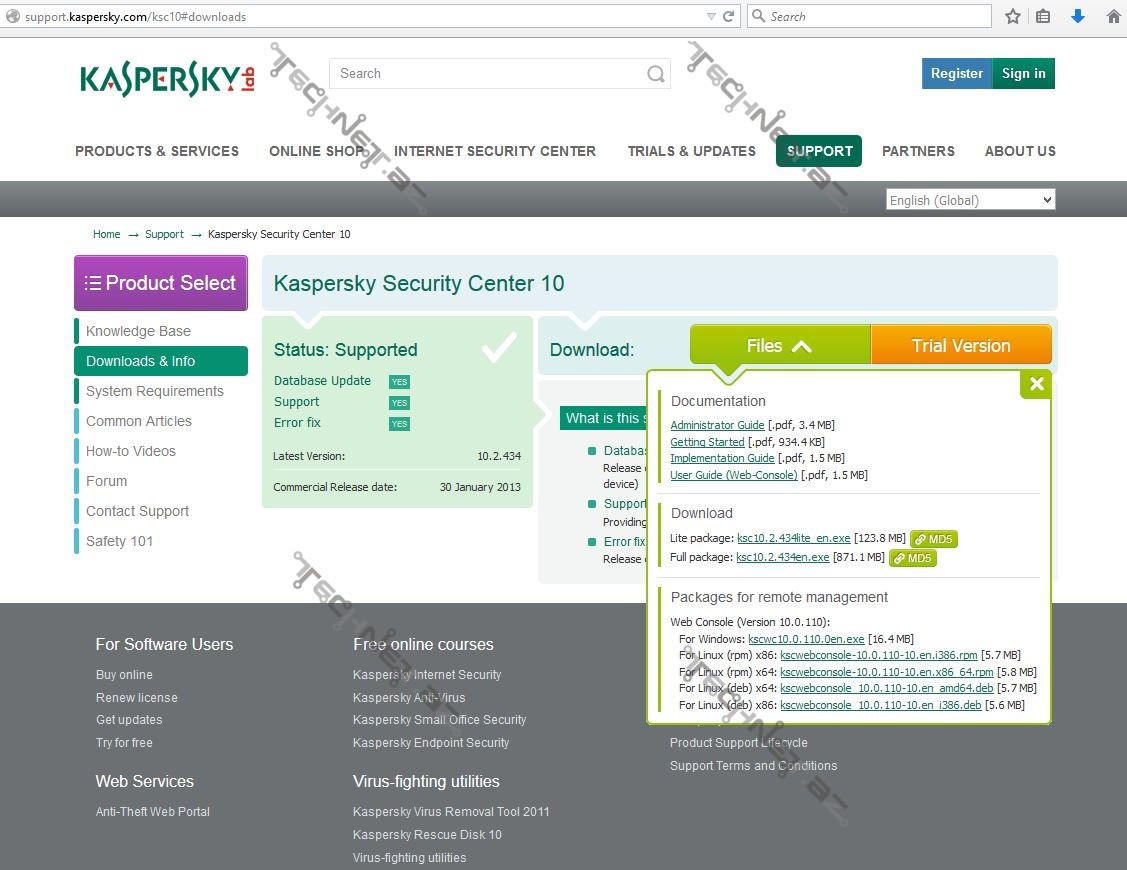Image resolution: width=1127 pixels, height=870 pixels.
Task: Download ksc10.2.434en.exe full package
Action: (x=782, y=558)
